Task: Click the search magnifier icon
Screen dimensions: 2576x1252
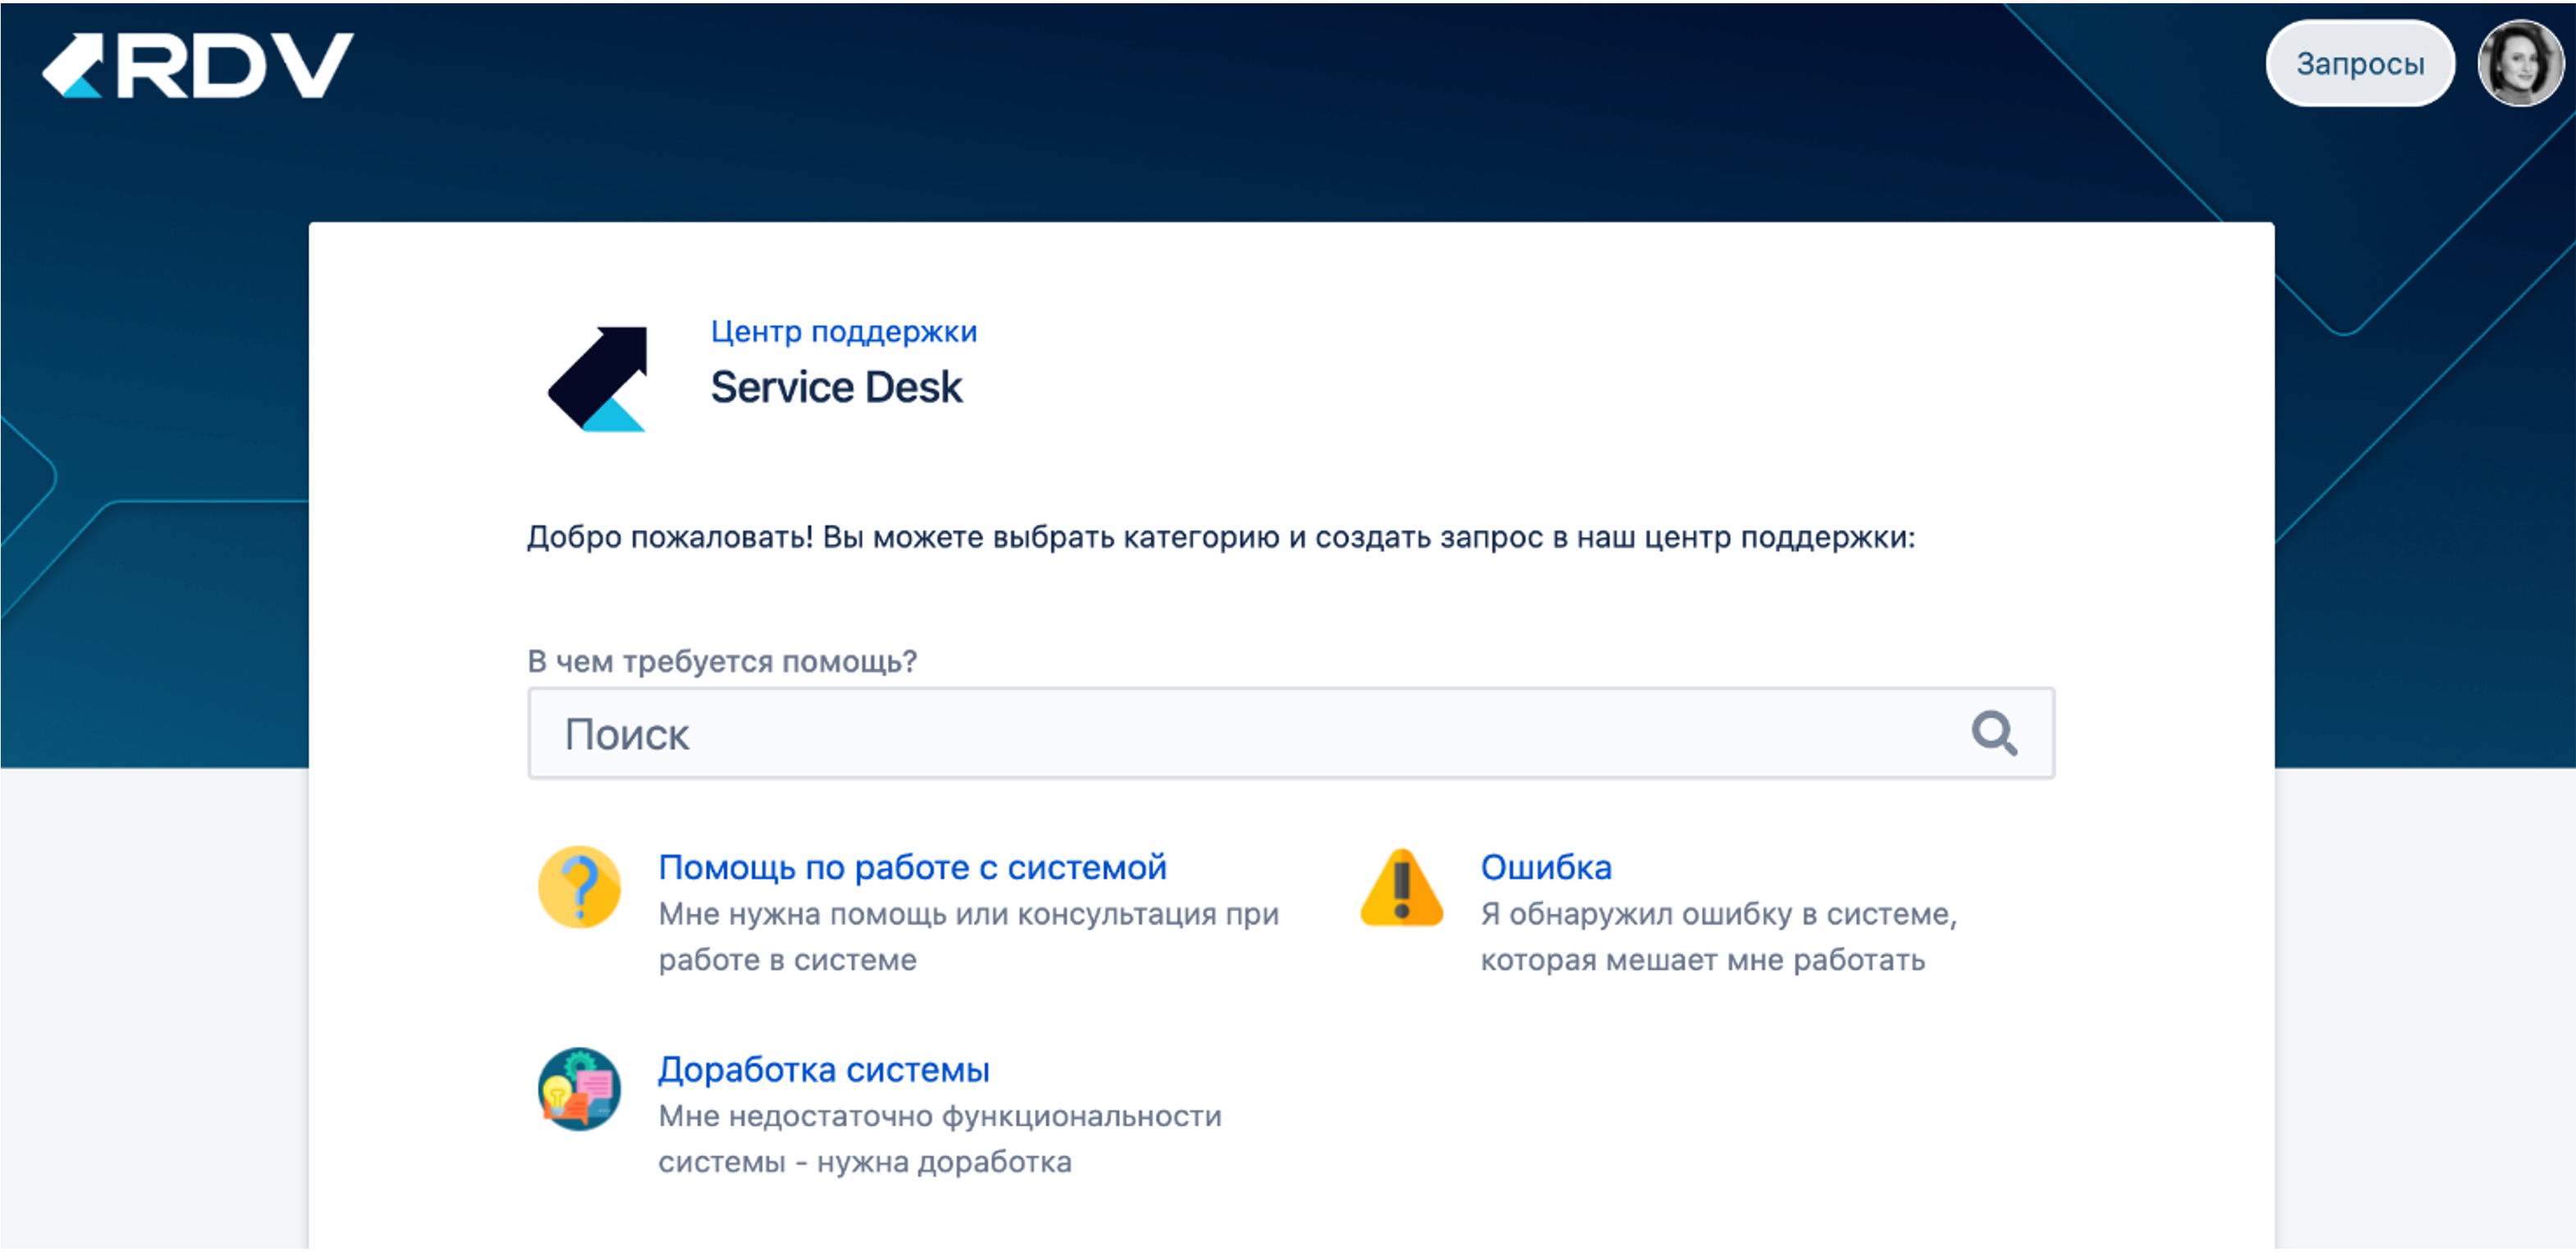Action: pos(1994,733)
